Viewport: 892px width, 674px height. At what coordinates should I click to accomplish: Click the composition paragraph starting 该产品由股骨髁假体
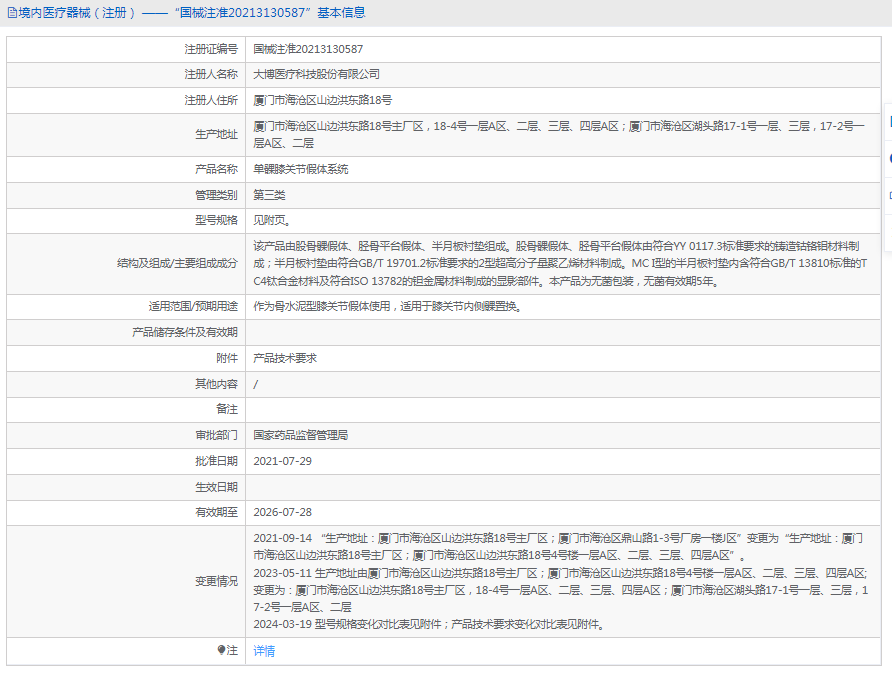tap(560, 264)
